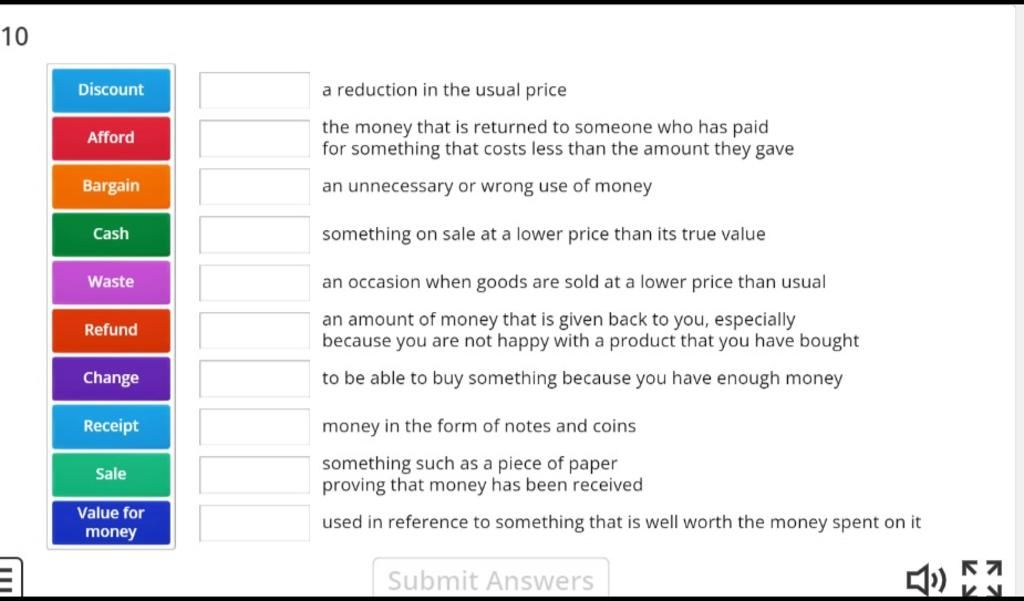The height and width of the screenshot is (601, 1024).
Task: Click the speaker volume icon
Action: (926, 579)
